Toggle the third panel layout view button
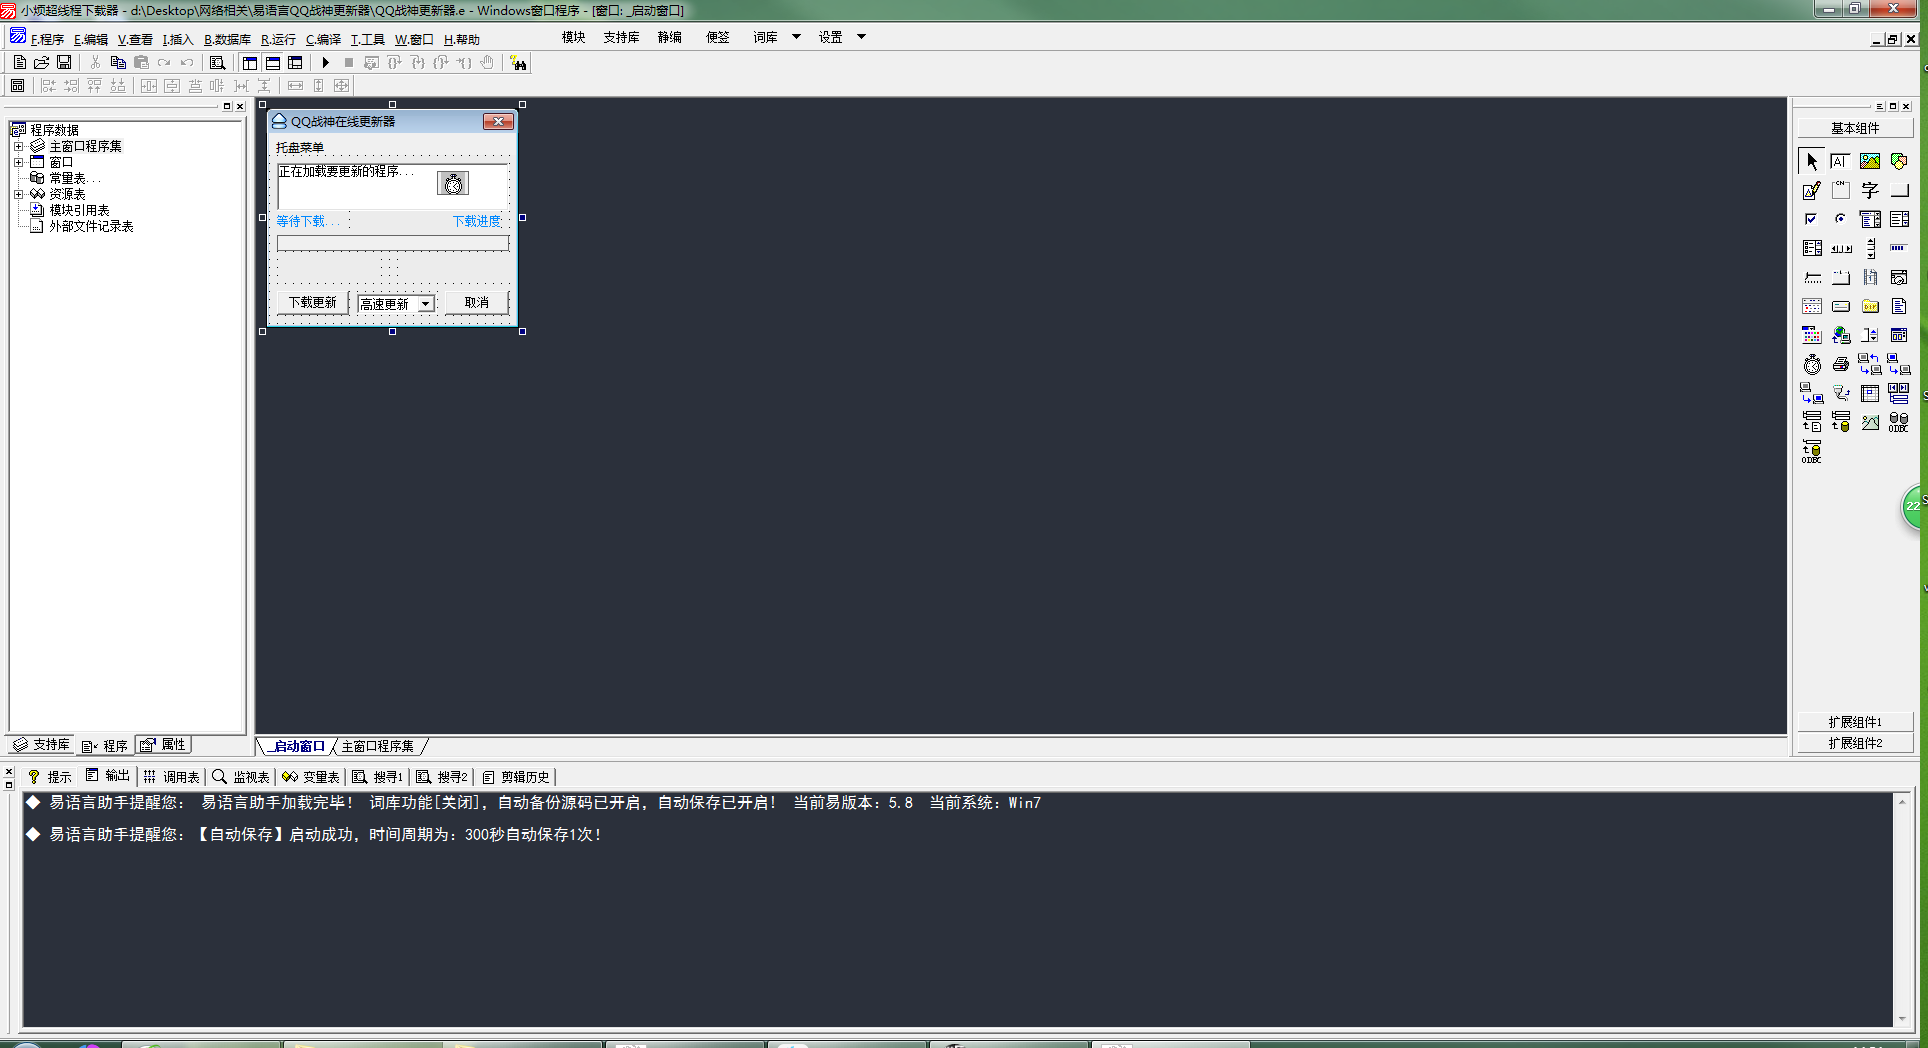 295,63
